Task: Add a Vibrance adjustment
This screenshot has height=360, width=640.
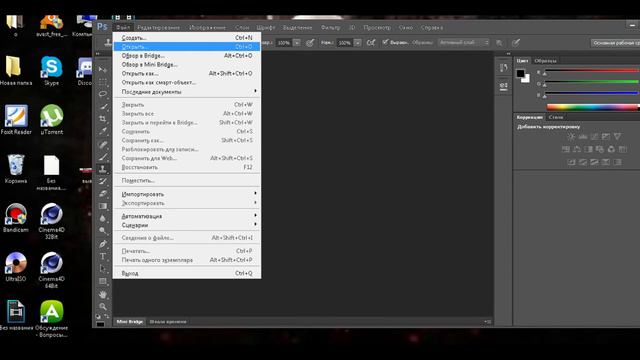Action: point(617,137)
